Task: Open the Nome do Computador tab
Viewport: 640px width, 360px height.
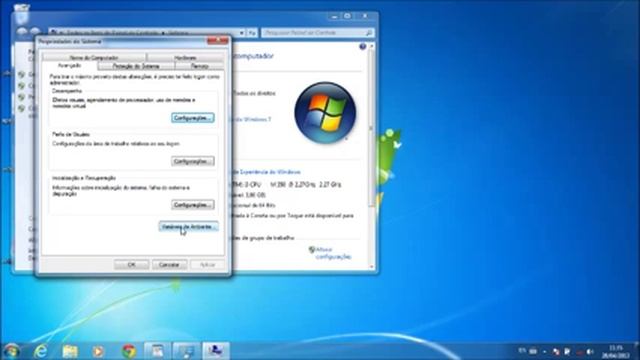Action: tap(94, 58)
